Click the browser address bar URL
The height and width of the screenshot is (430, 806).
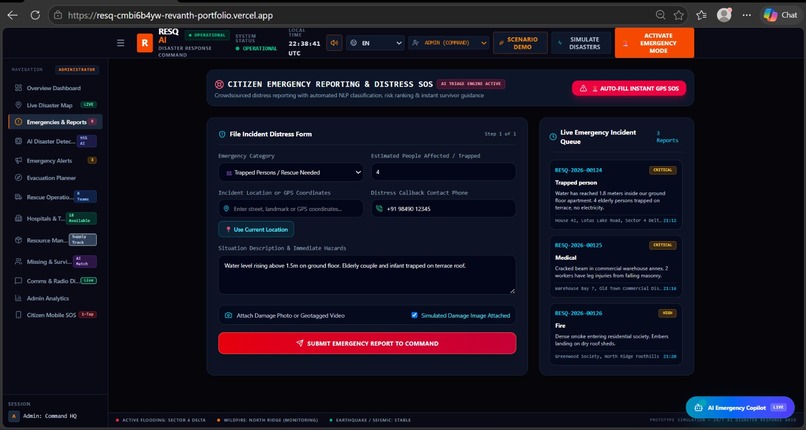coord(170,15)
